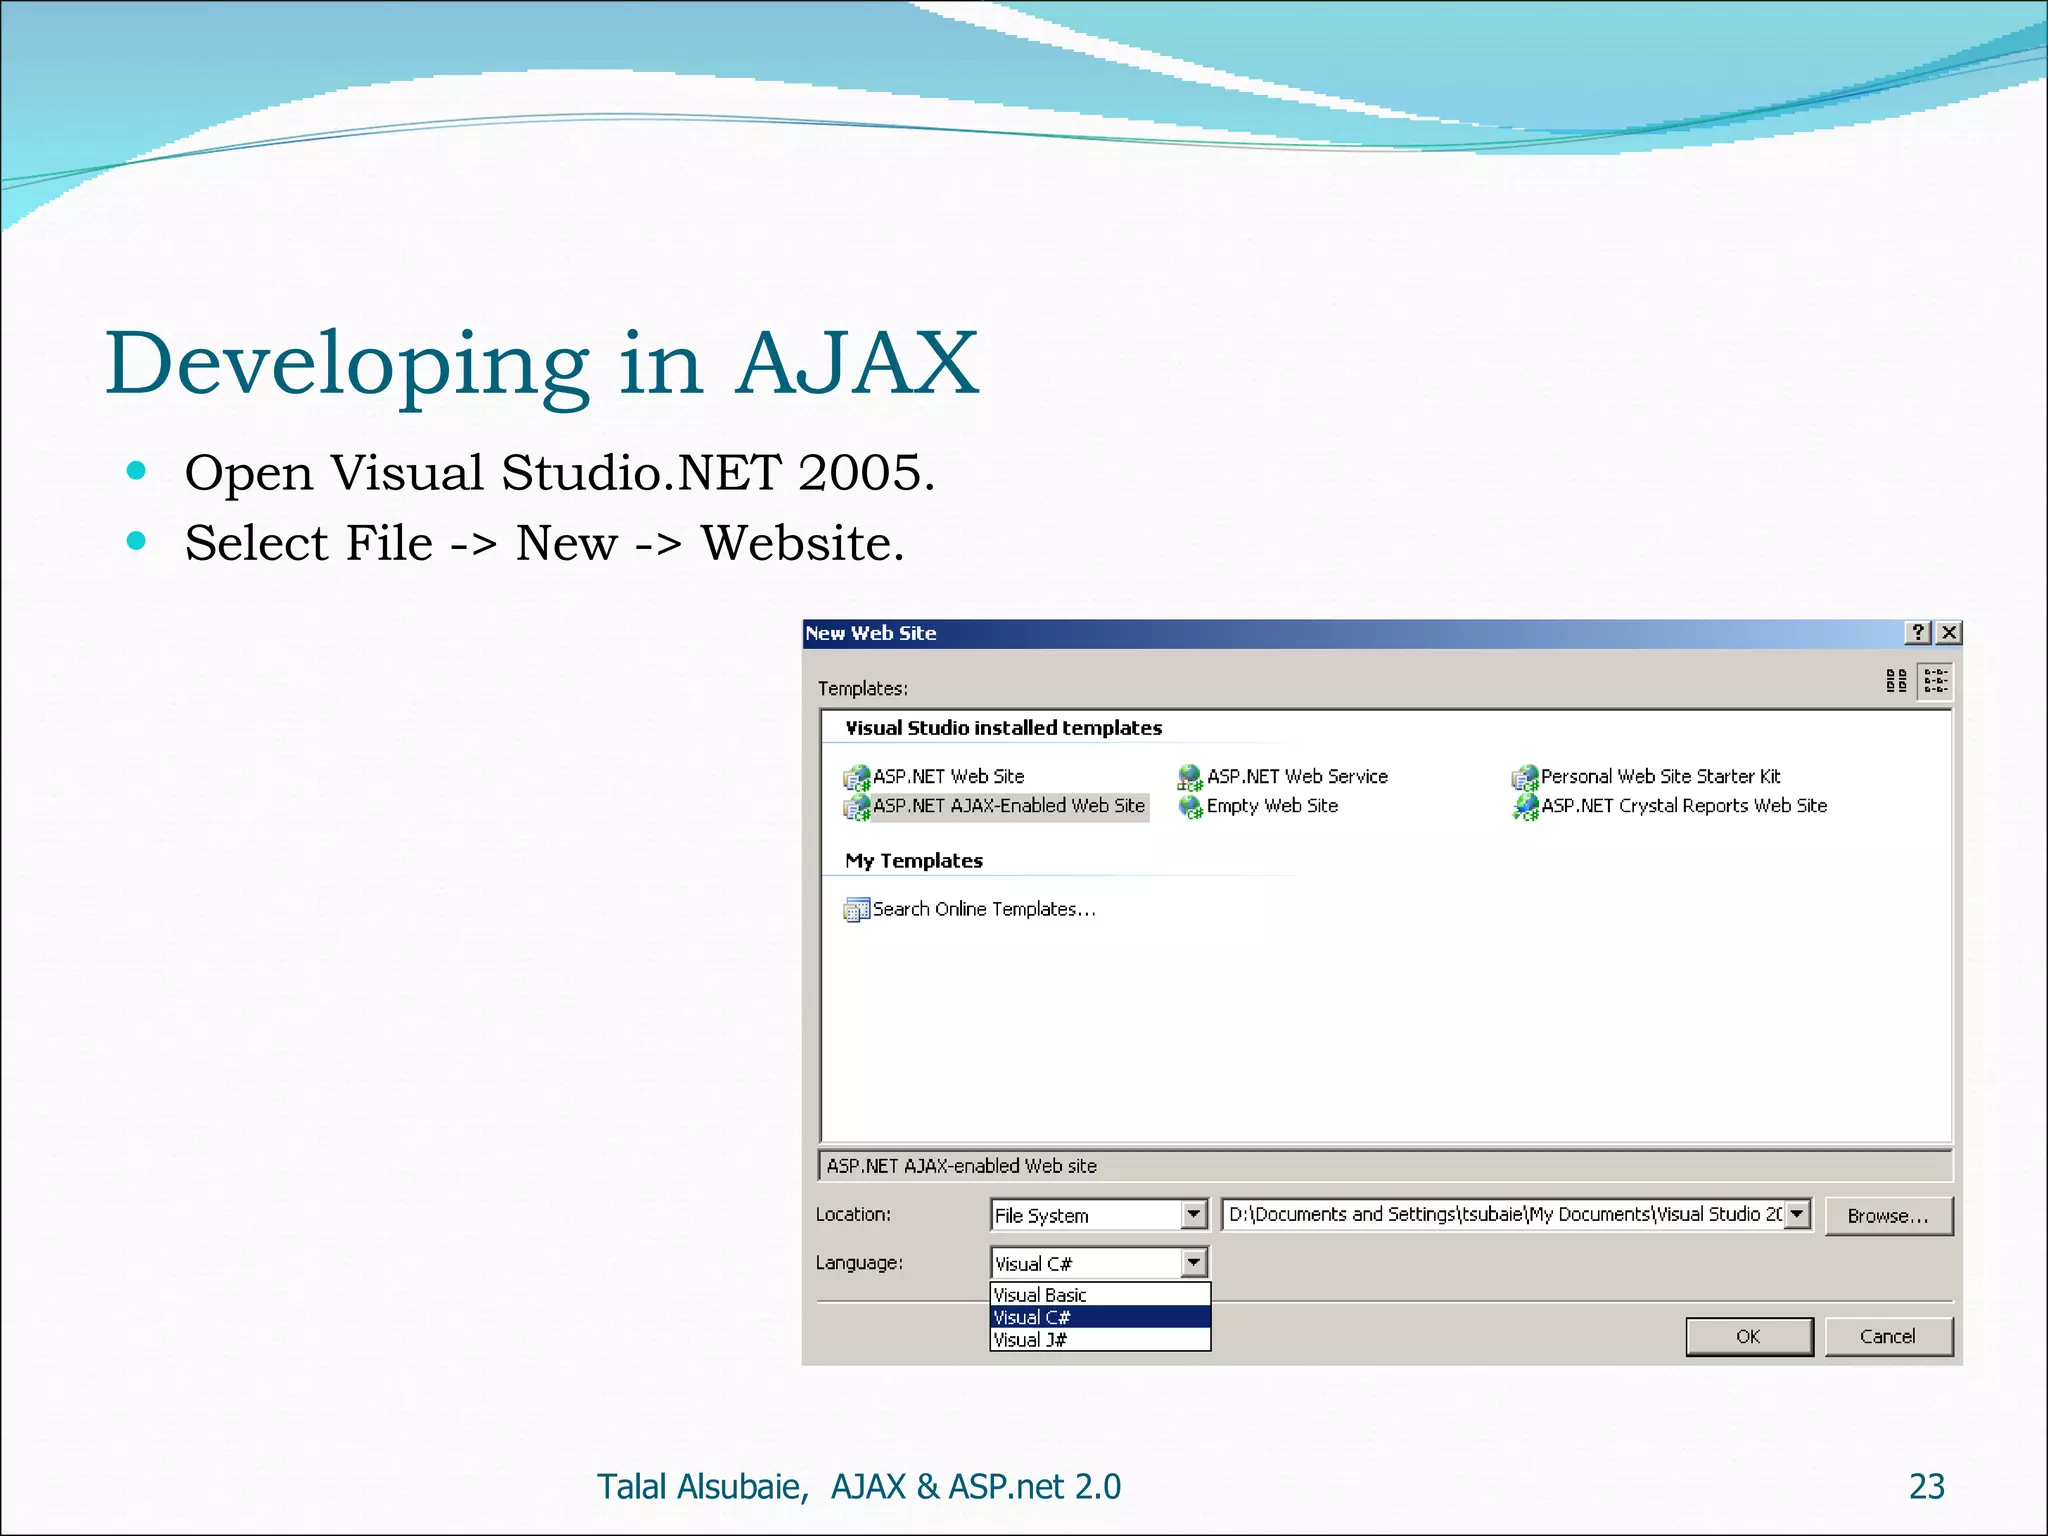The image size is (2048, 1536).
Task: Click the Browse... button
Action: [x=1887, y=1216]
